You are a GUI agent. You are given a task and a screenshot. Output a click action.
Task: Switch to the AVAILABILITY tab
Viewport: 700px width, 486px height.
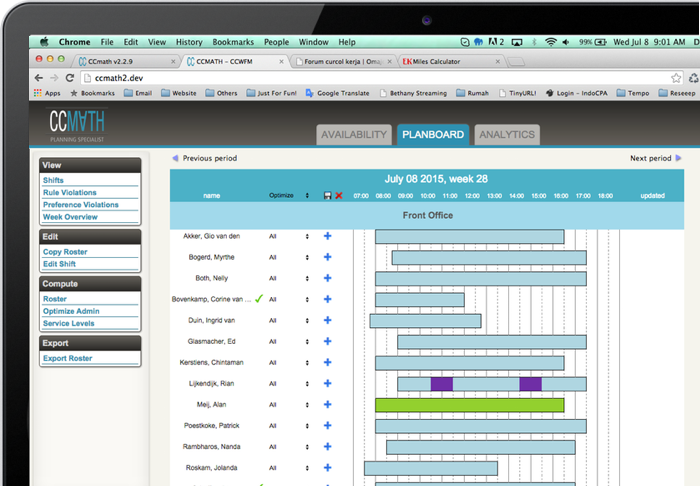coord(354,135)
